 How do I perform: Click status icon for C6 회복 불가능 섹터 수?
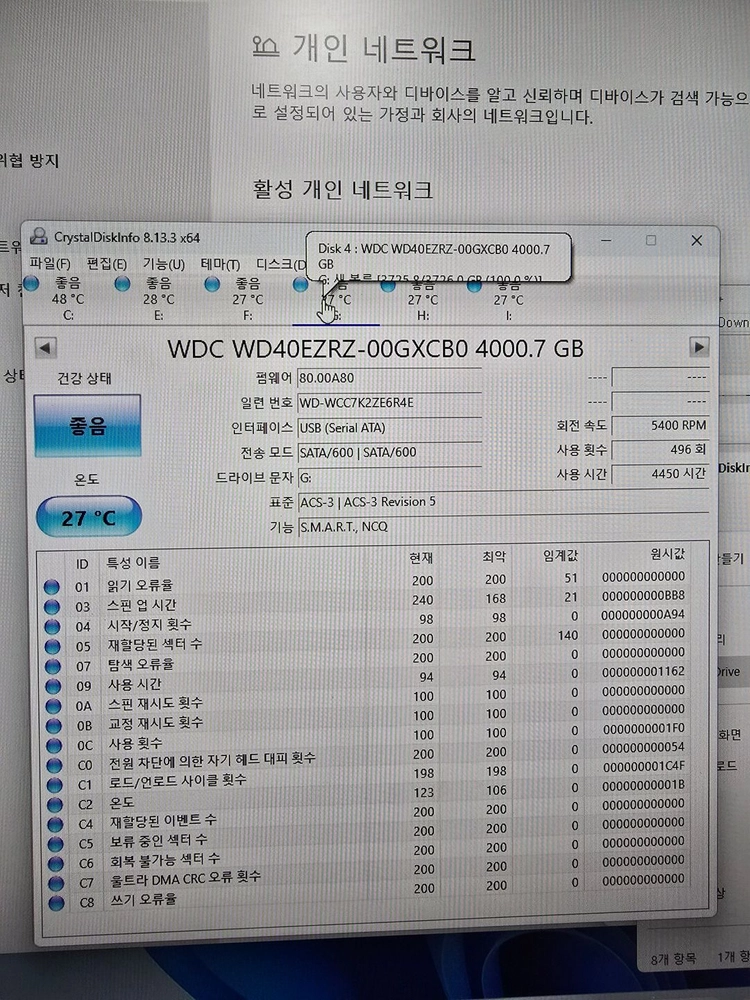pyautogui.click(x=56, y=864)
